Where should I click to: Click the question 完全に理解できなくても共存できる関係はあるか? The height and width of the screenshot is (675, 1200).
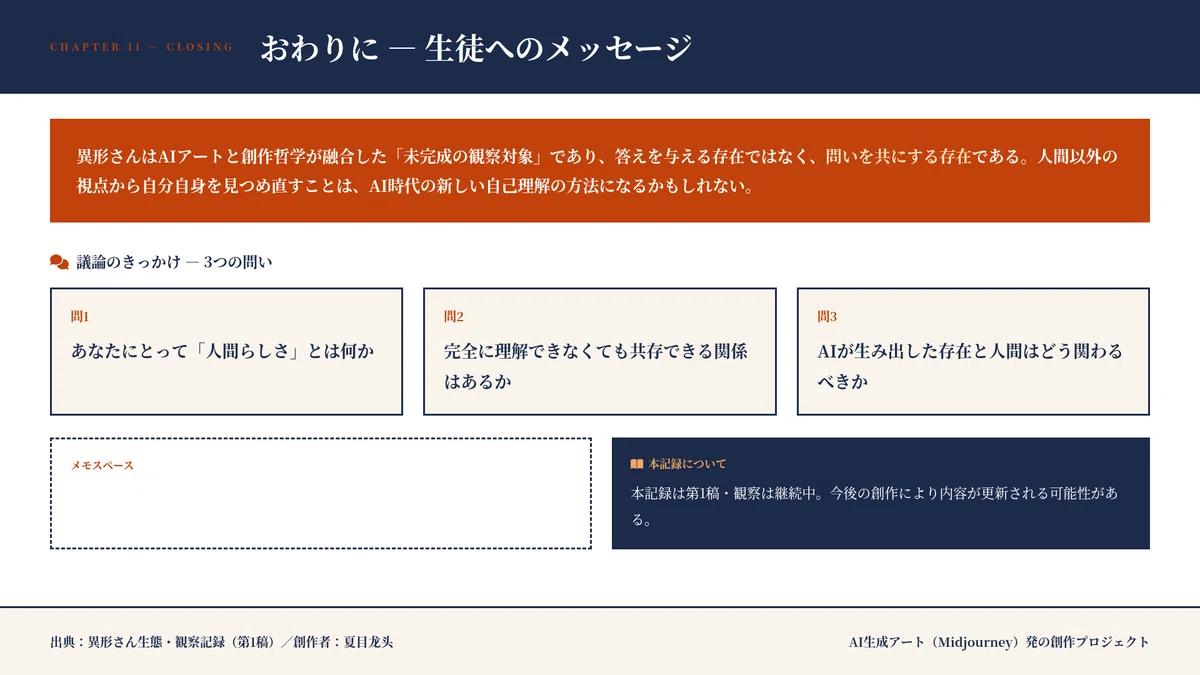[x=596, y=366]
